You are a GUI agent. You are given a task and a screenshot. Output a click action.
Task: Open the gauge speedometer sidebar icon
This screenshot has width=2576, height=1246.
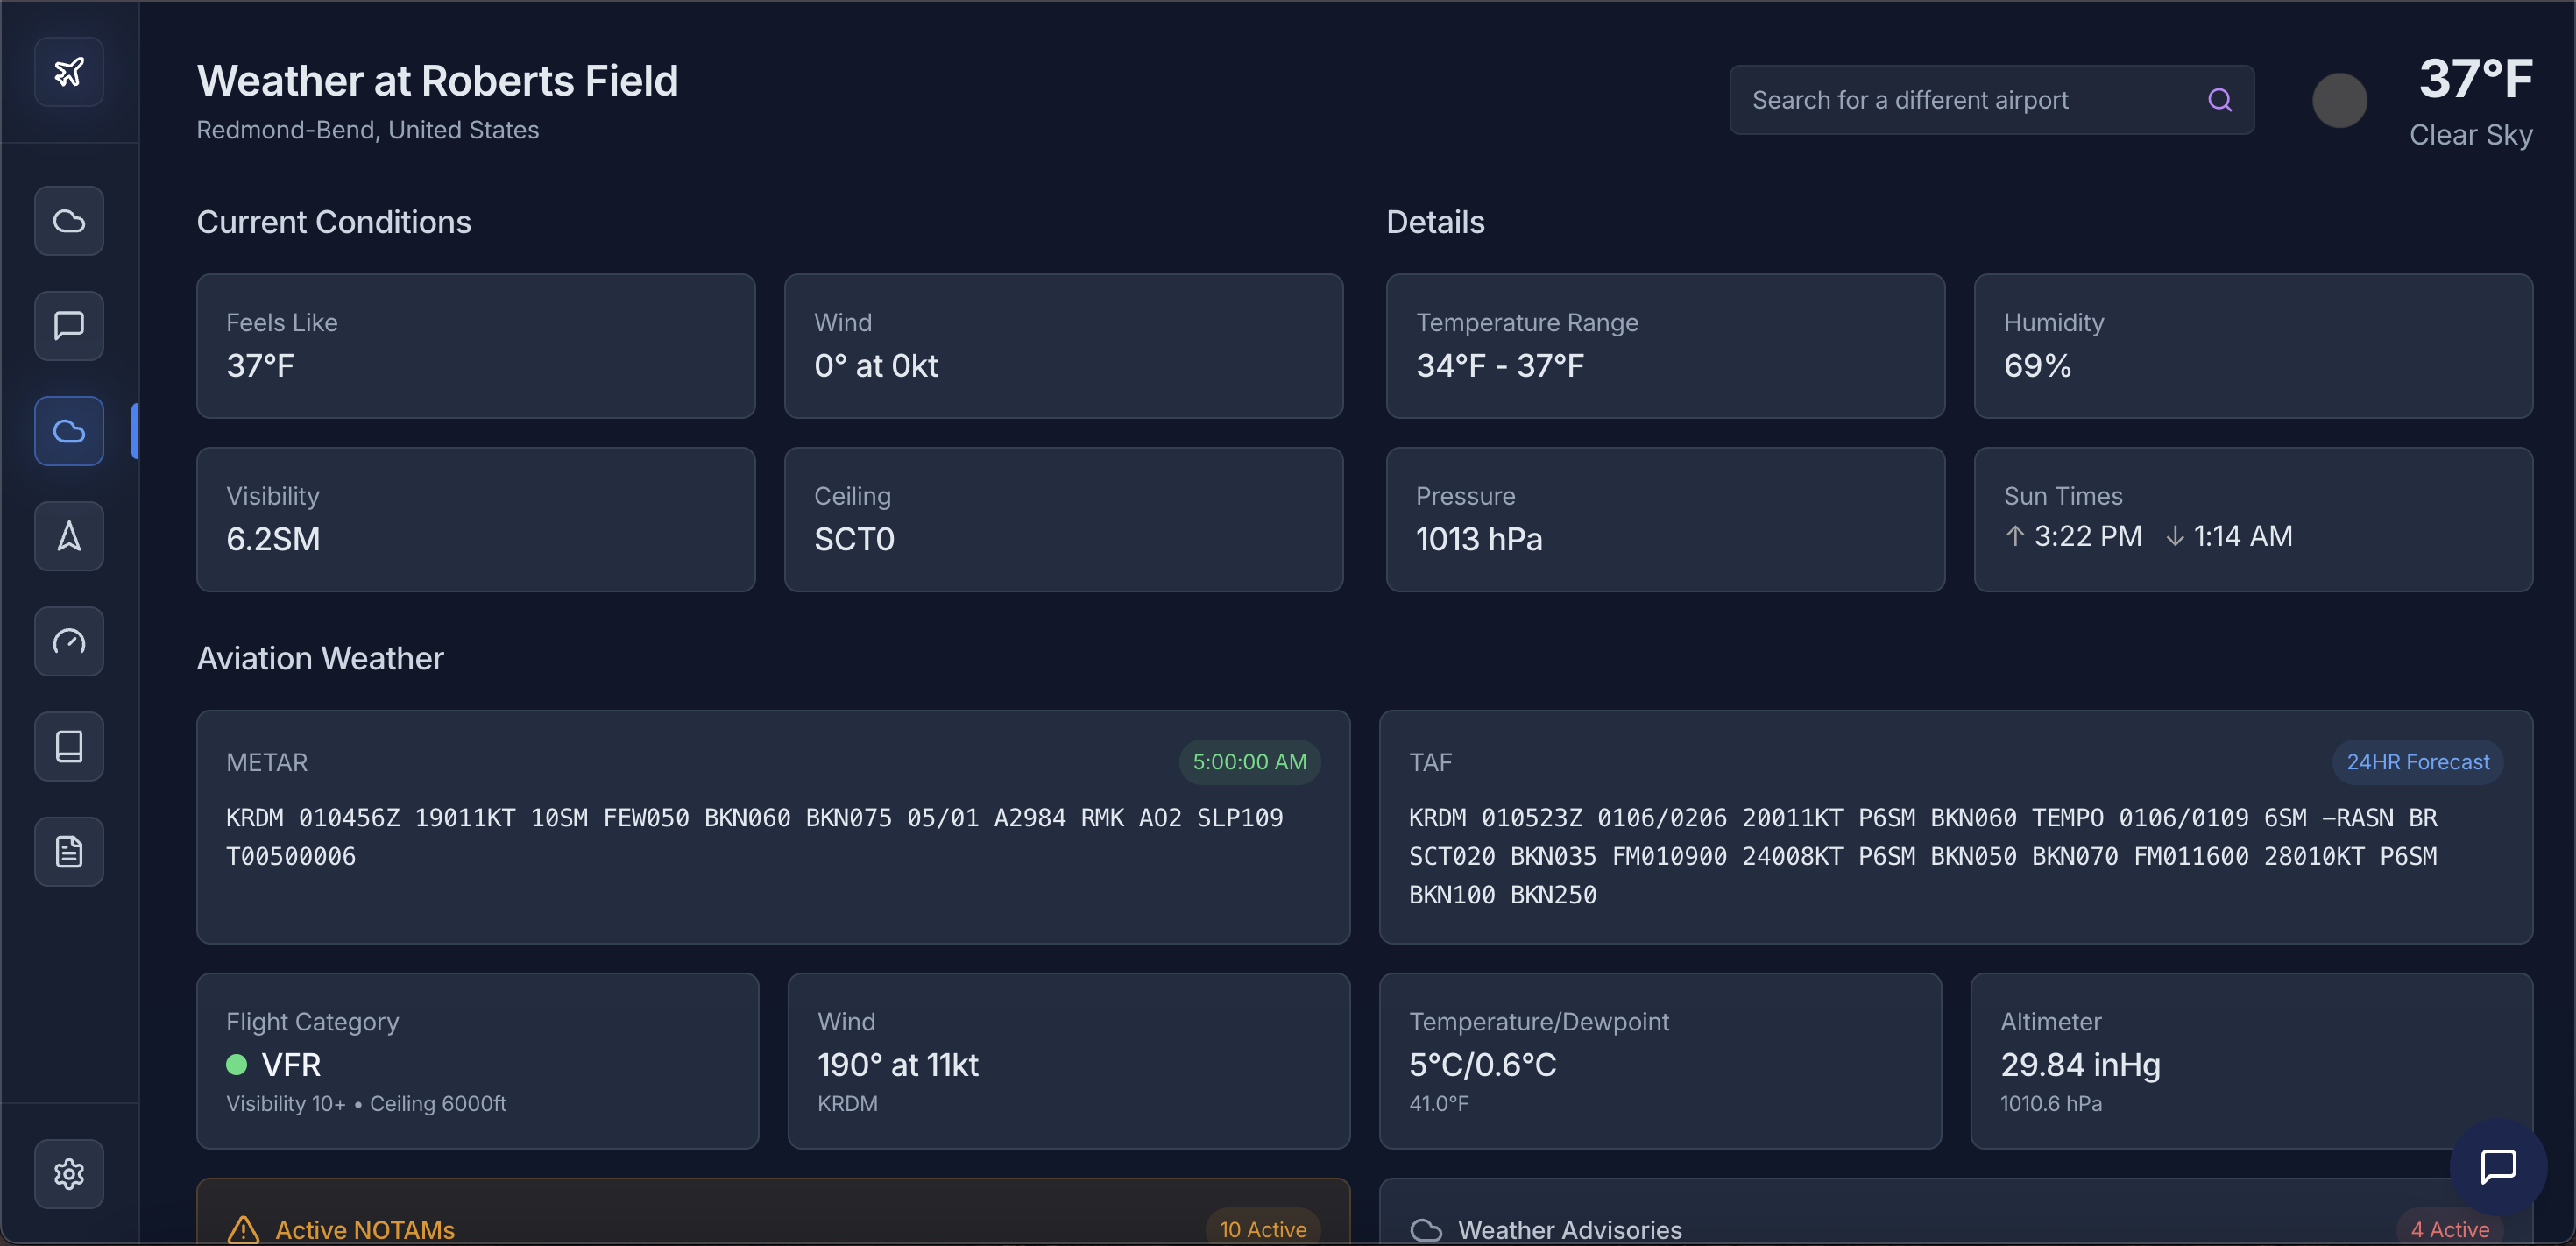click(x=69, y=641)
